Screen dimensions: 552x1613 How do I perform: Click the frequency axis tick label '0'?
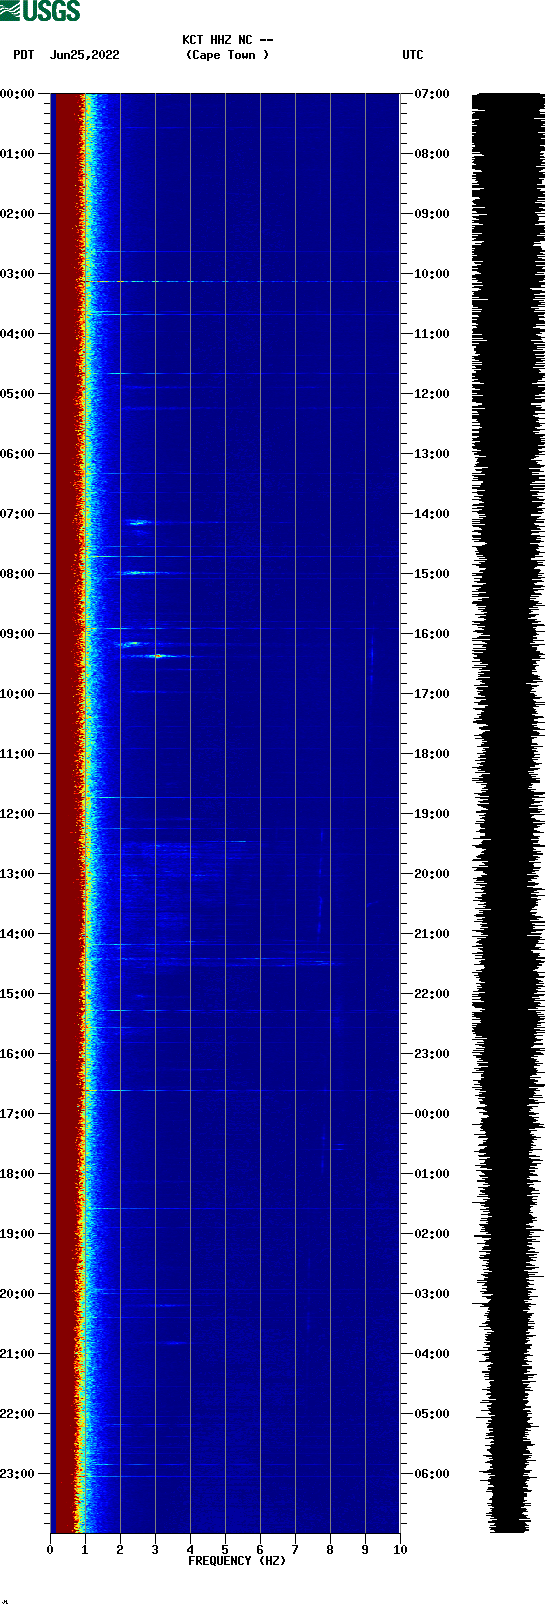pos(50,1550)
